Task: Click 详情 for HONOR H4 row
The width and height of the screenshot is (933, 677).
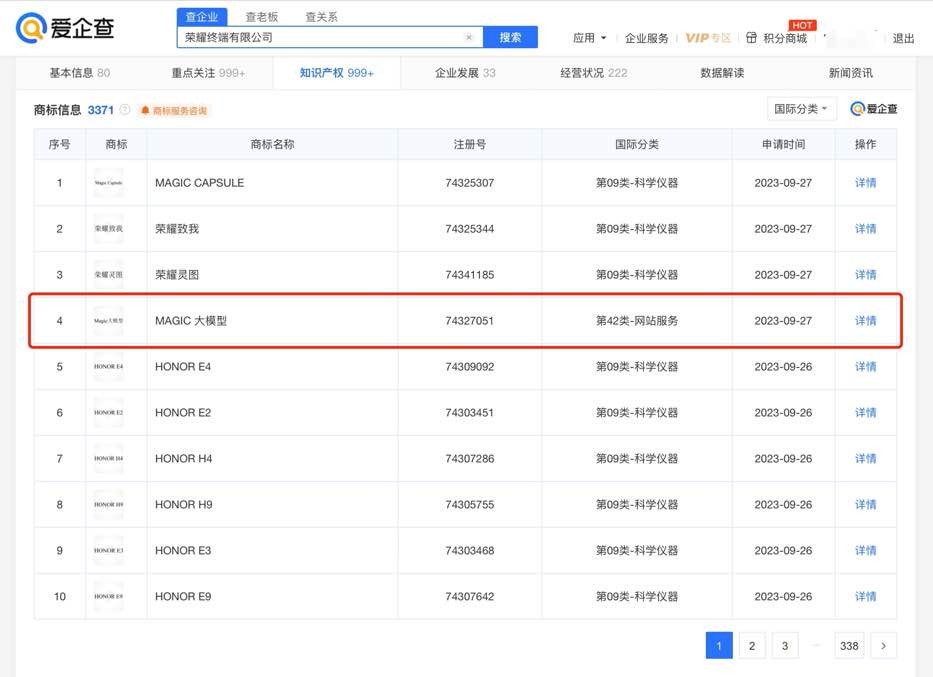Action: click(x=866, y=458)
